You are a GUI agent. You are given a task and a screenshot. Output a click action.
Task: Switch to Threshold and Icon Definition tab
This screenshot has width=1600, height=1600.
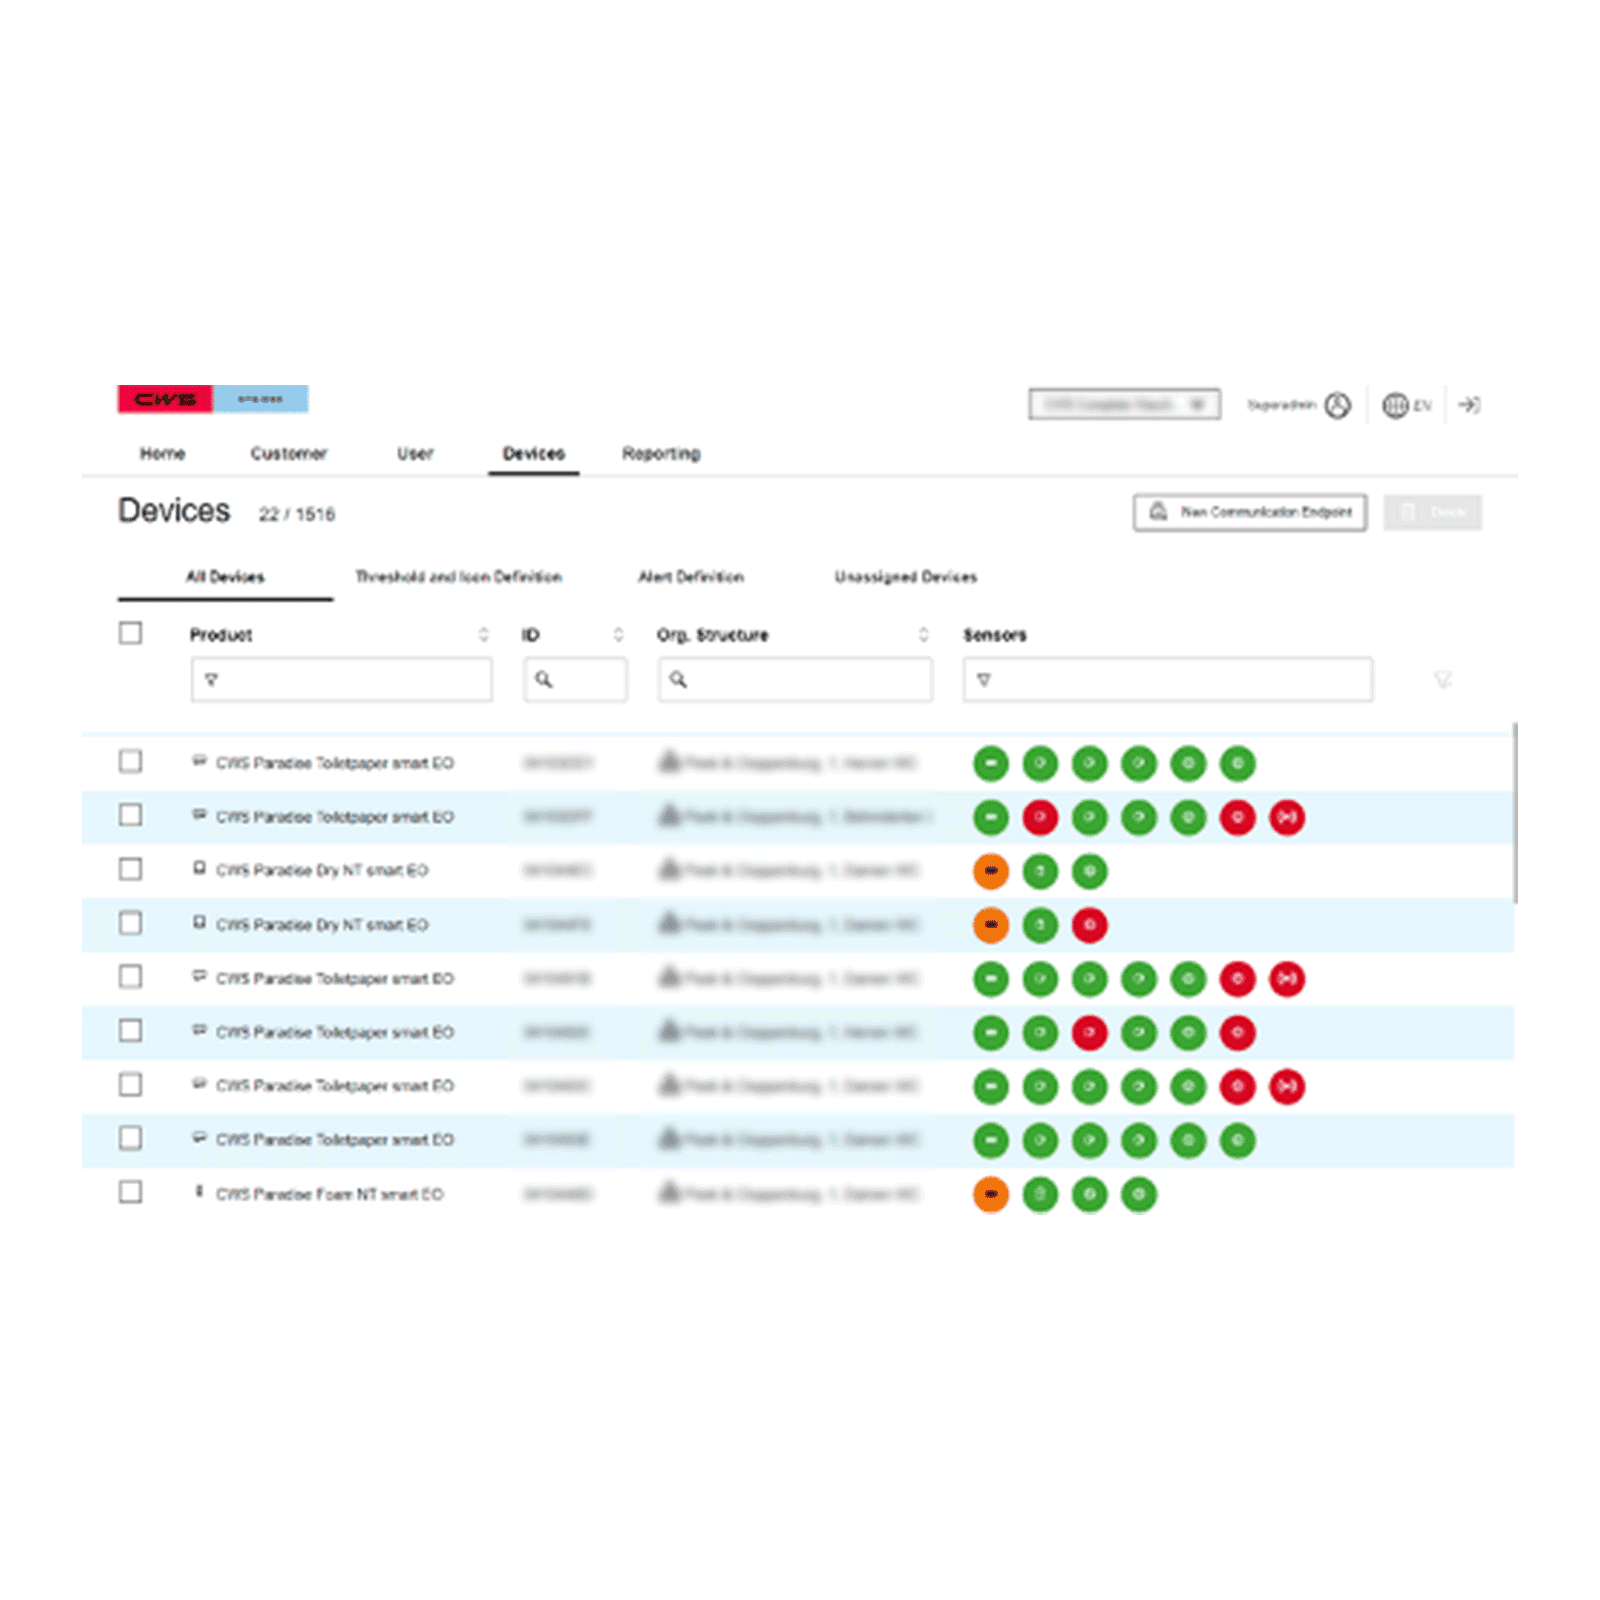(x=459, y=577)
